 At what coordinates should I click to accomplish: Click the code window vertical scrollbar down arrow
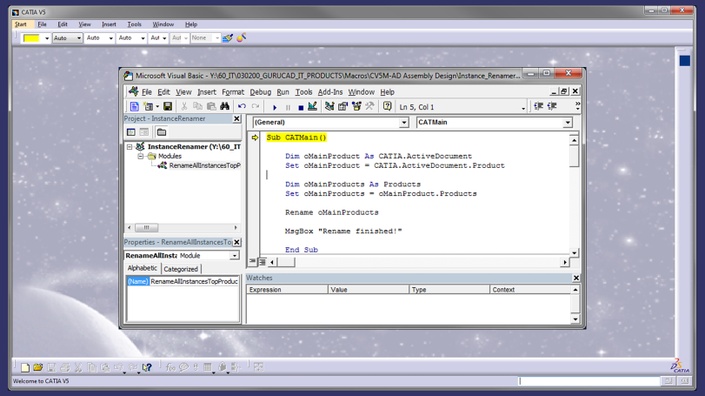(574, 253)
